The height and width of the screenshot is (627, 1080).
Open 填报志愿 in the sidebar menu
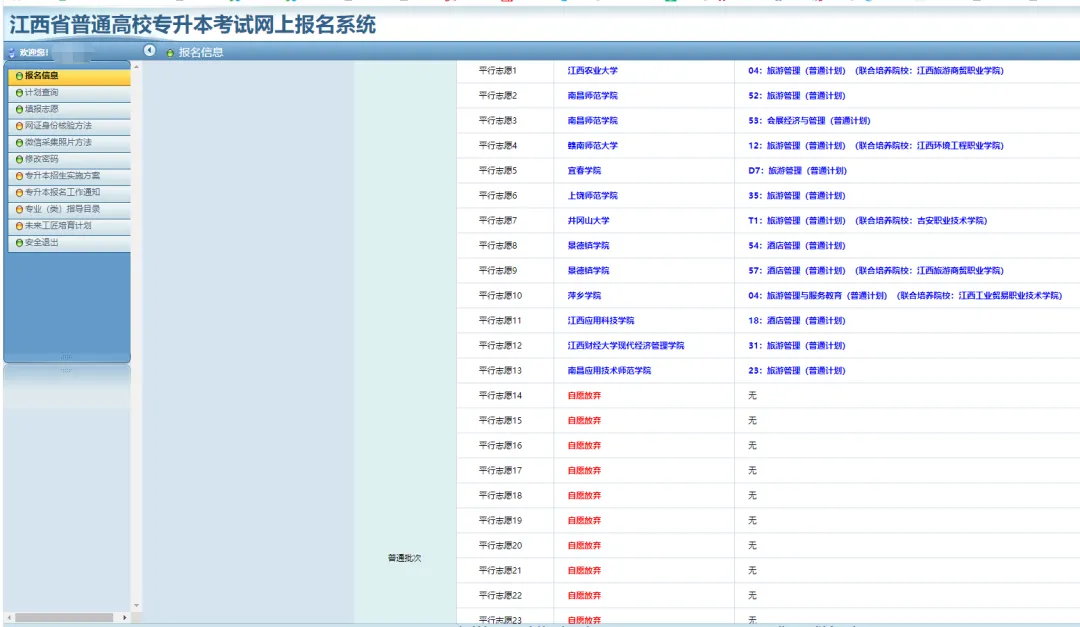tap(69, 109)
